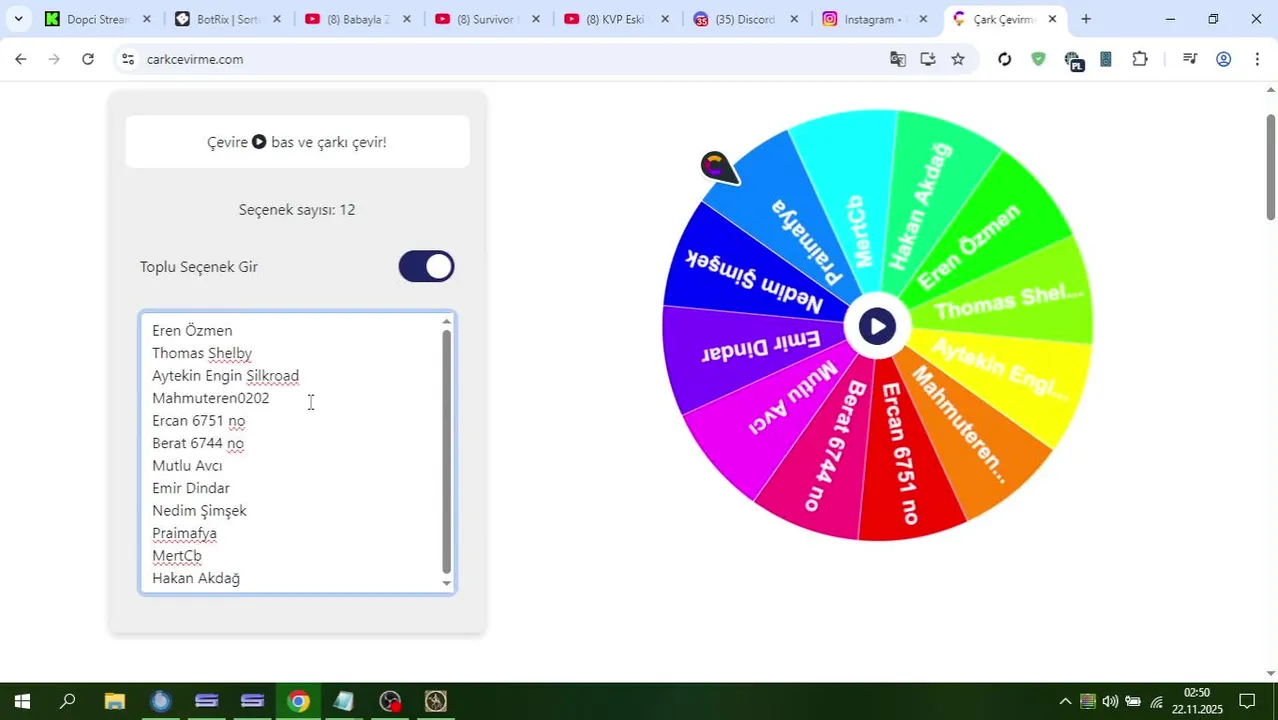
Task: Open a new browser tab
Action: click(x=1086, y=19)
